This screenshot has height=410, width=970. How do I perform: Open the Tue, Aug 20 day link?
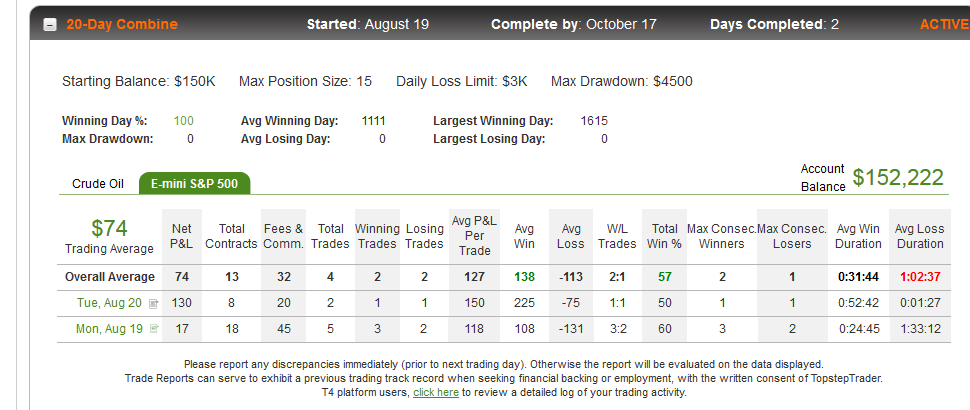109,303
